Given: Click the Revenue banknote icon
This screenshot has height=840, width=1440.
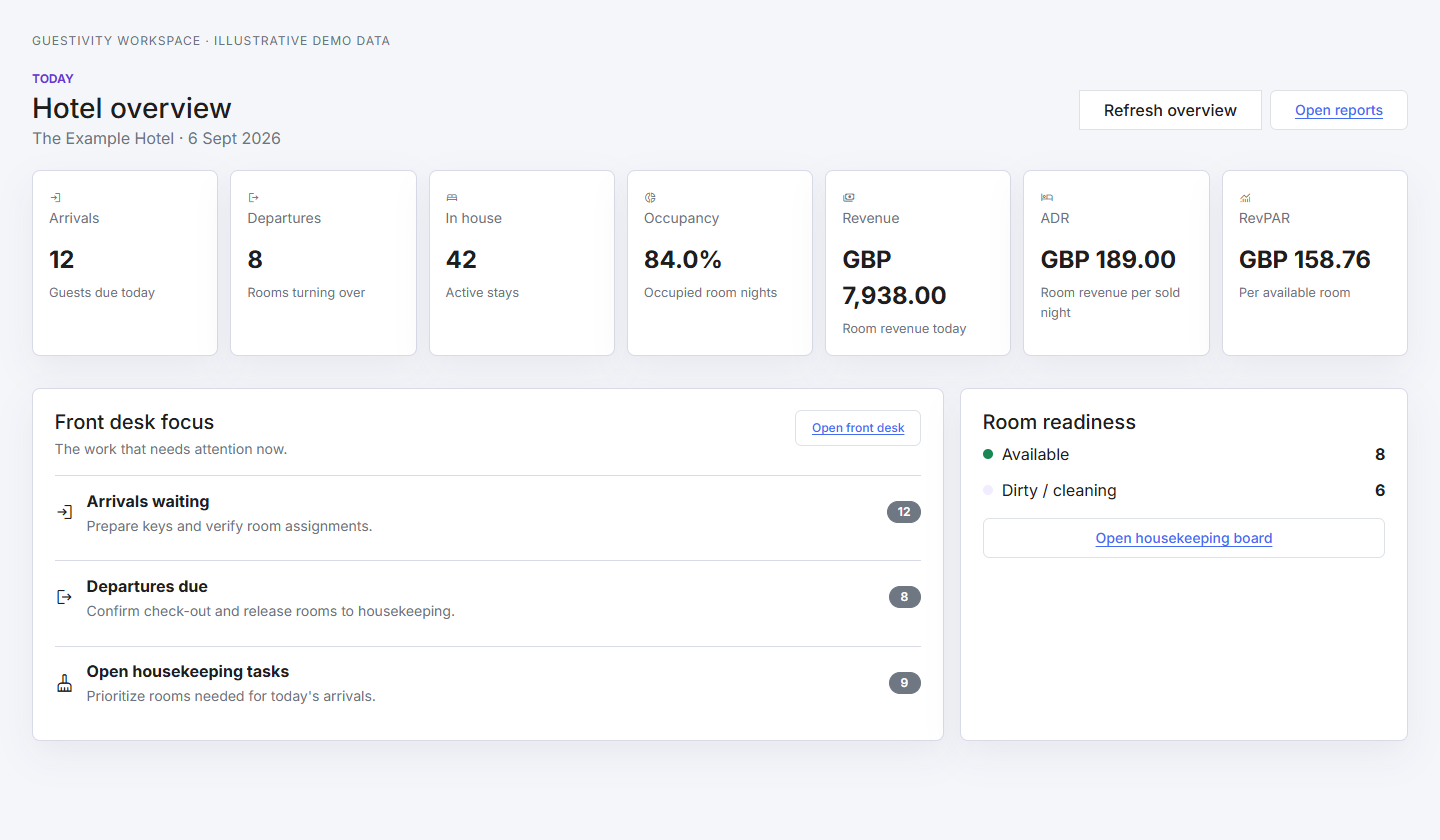Looking at the screenshot, I should (848, 198).
